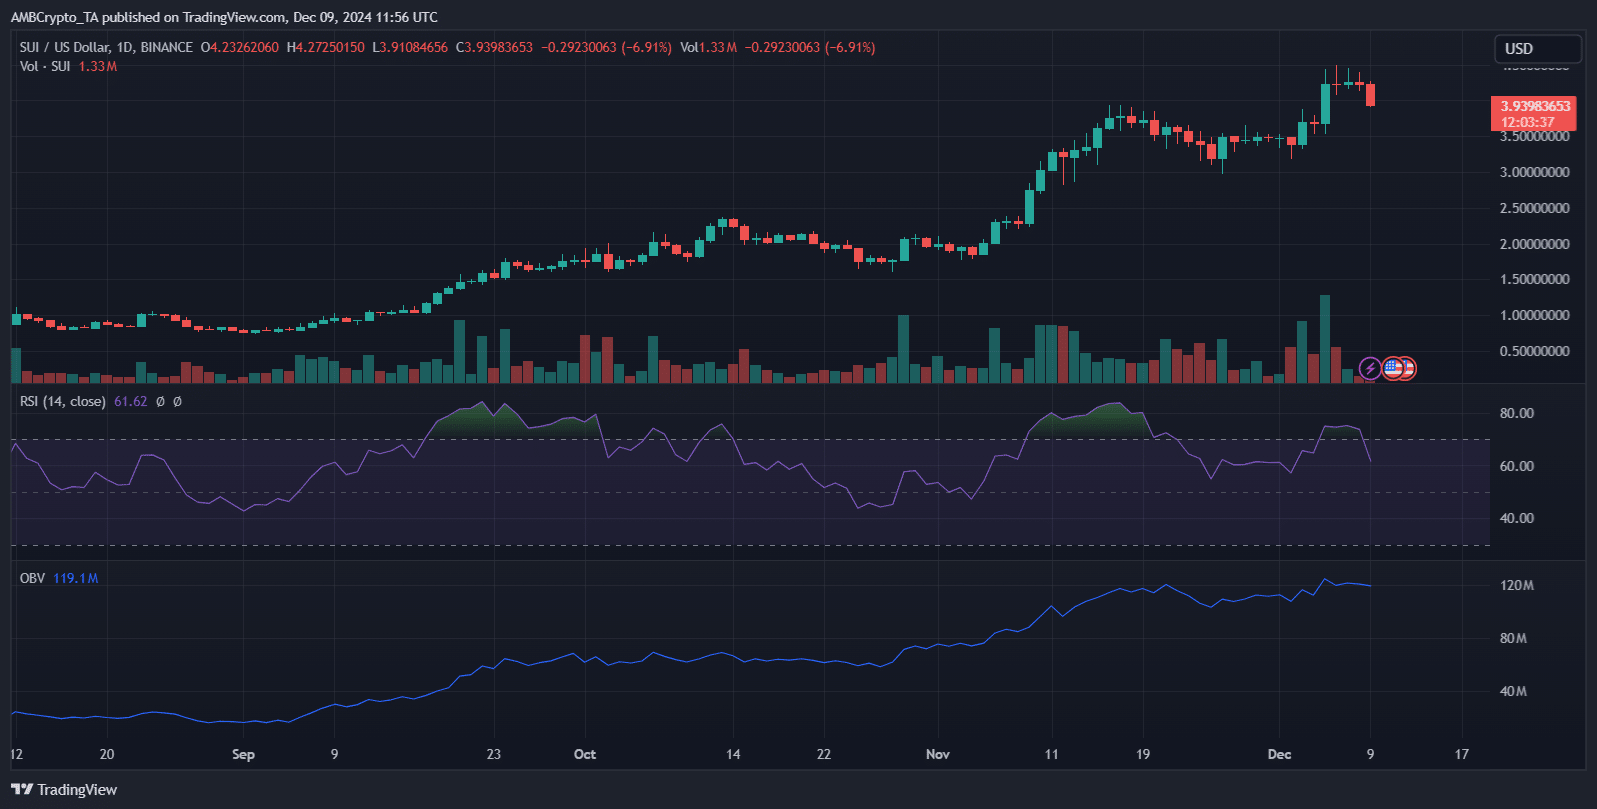Click the open price value 4.23262060
Viewport: 1597px width, 809px height.
[244, 47]
